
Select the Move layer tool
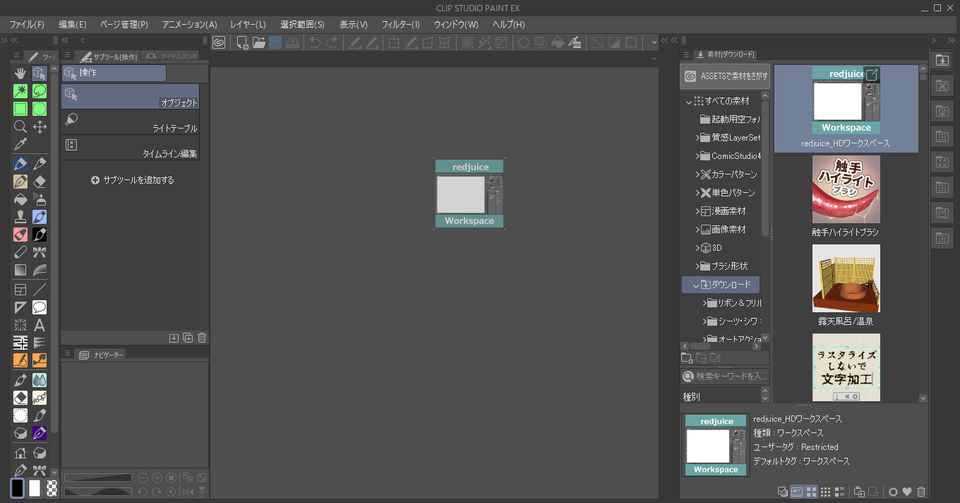(x=40, y=127)
